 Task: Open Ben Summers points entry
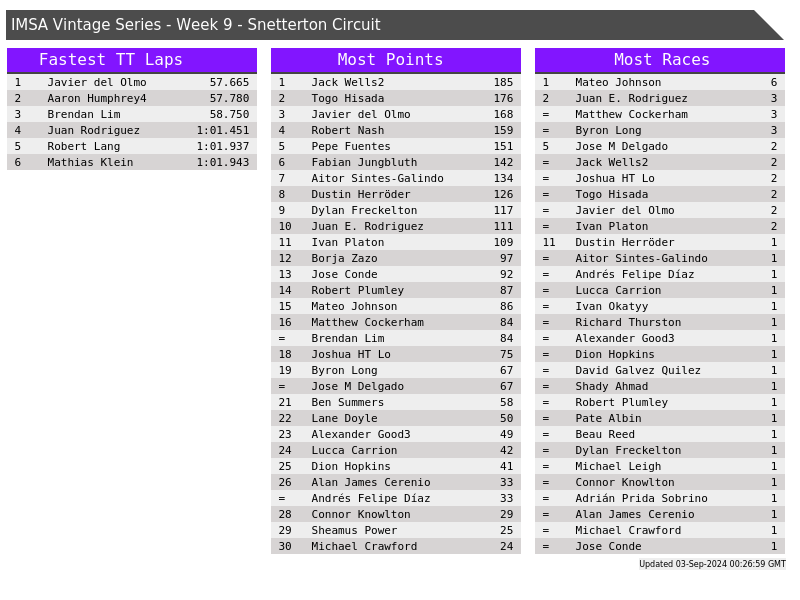[347, 403]
